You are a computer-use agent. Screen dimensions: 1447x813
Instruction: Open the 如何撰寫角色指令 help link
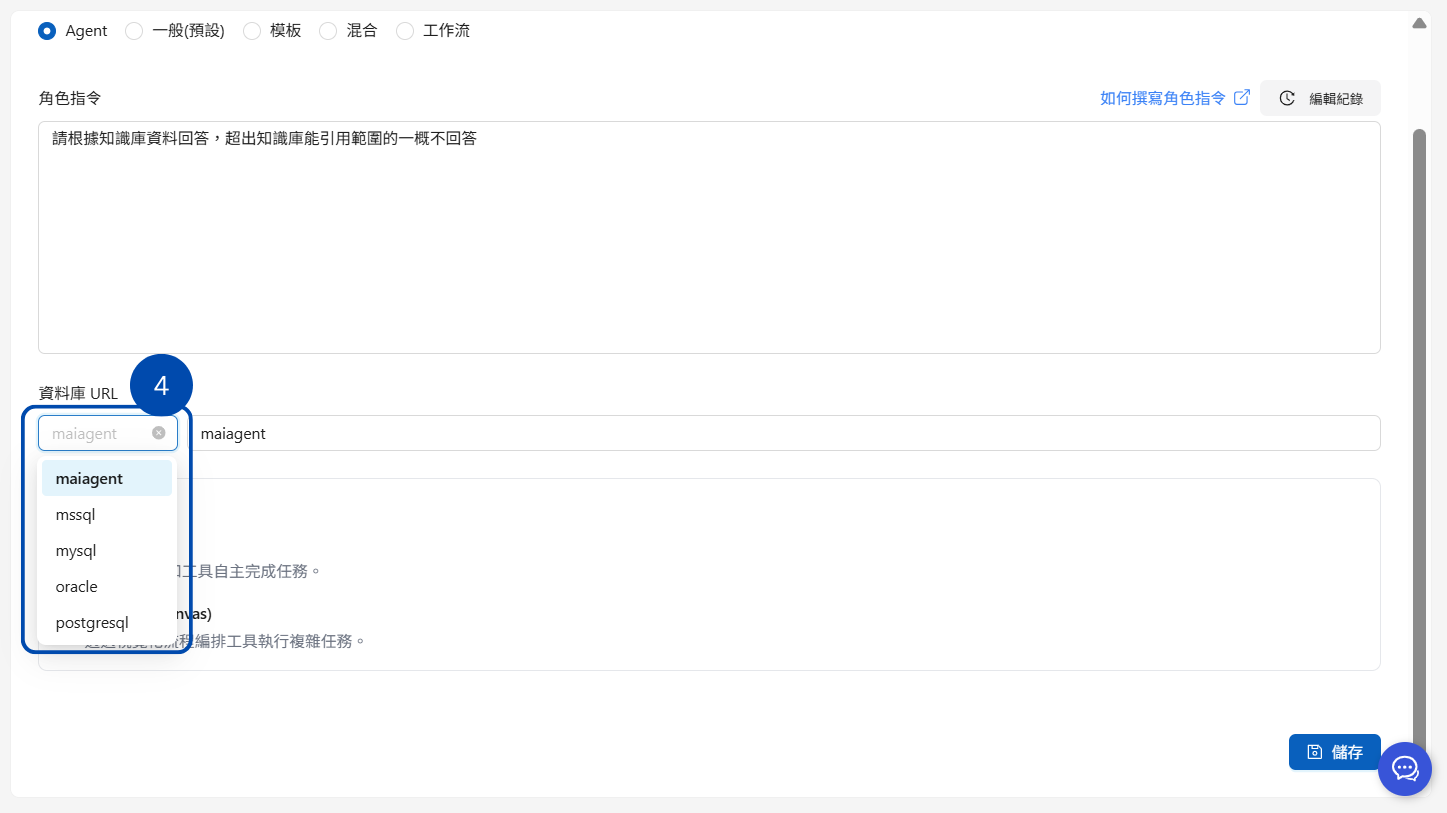tap(1162, 98)
